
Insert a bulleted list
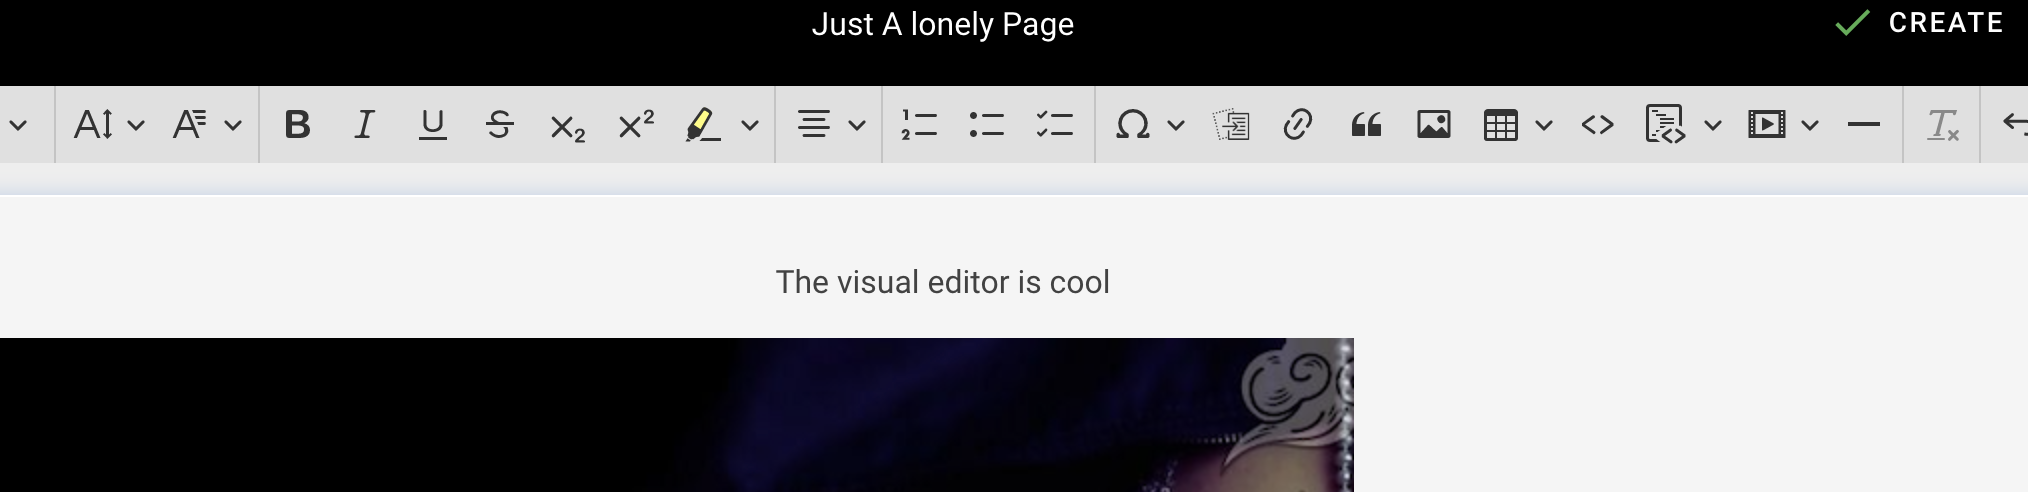pos(986,125)
